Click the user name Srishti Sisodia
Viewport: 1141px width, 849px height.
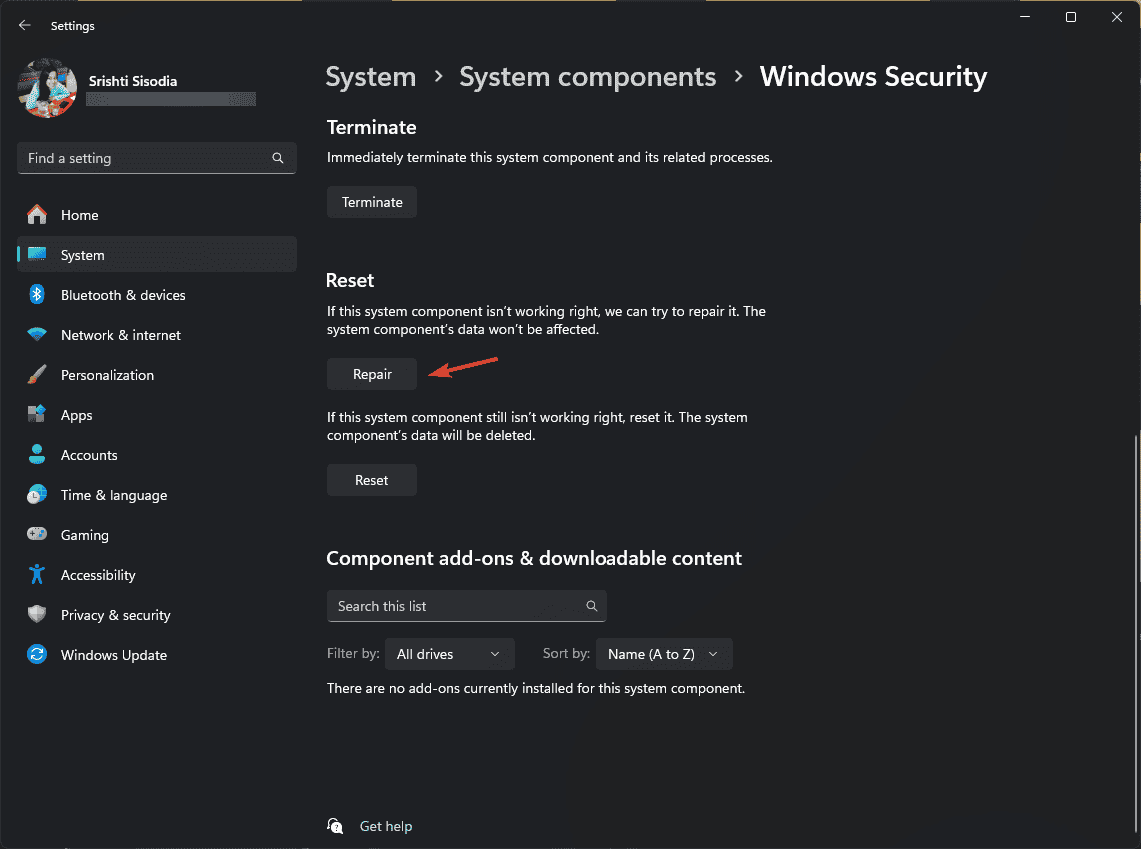click(132, 81)
